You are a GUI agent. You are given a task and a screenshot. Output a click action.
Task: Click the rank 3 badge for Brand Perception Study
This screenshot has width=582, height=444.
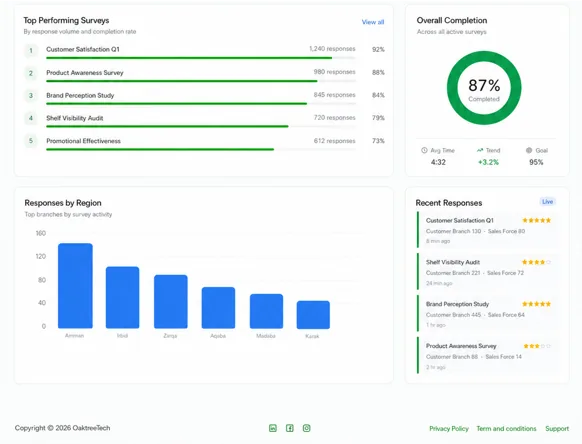[x=31, y=96]
